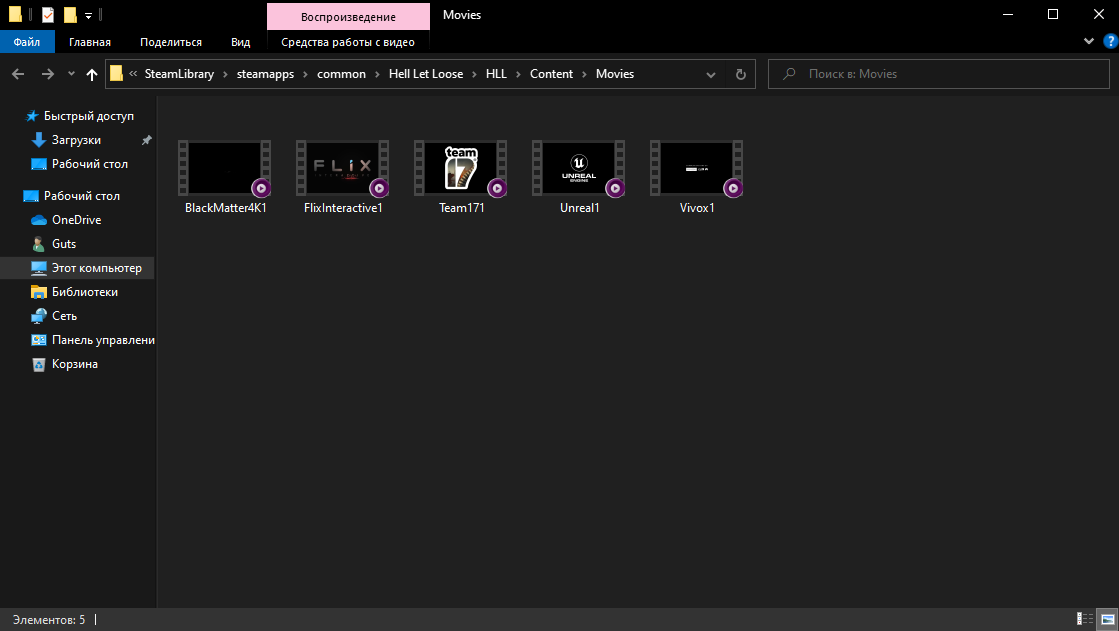
Task: Expand chevron after Content in breadcrumb
Action: click(x=584, y=74)
